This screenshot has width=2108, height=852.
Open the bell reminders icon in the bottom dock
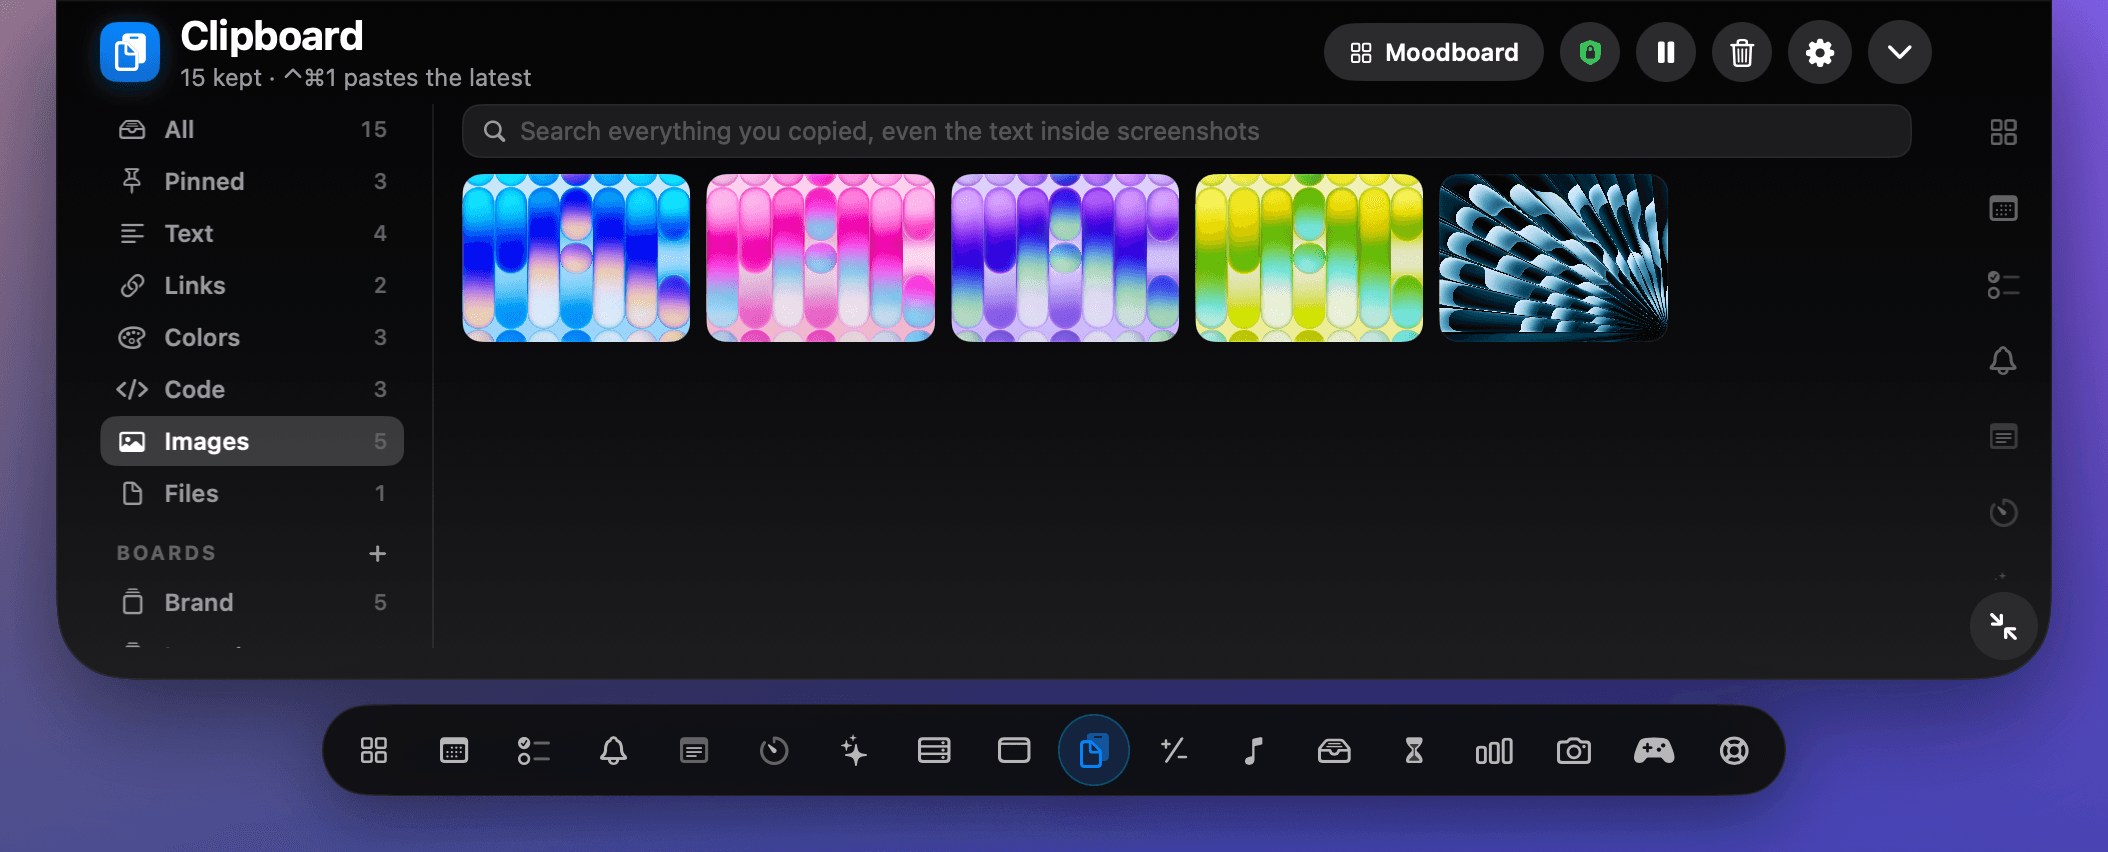click(614, 751)
